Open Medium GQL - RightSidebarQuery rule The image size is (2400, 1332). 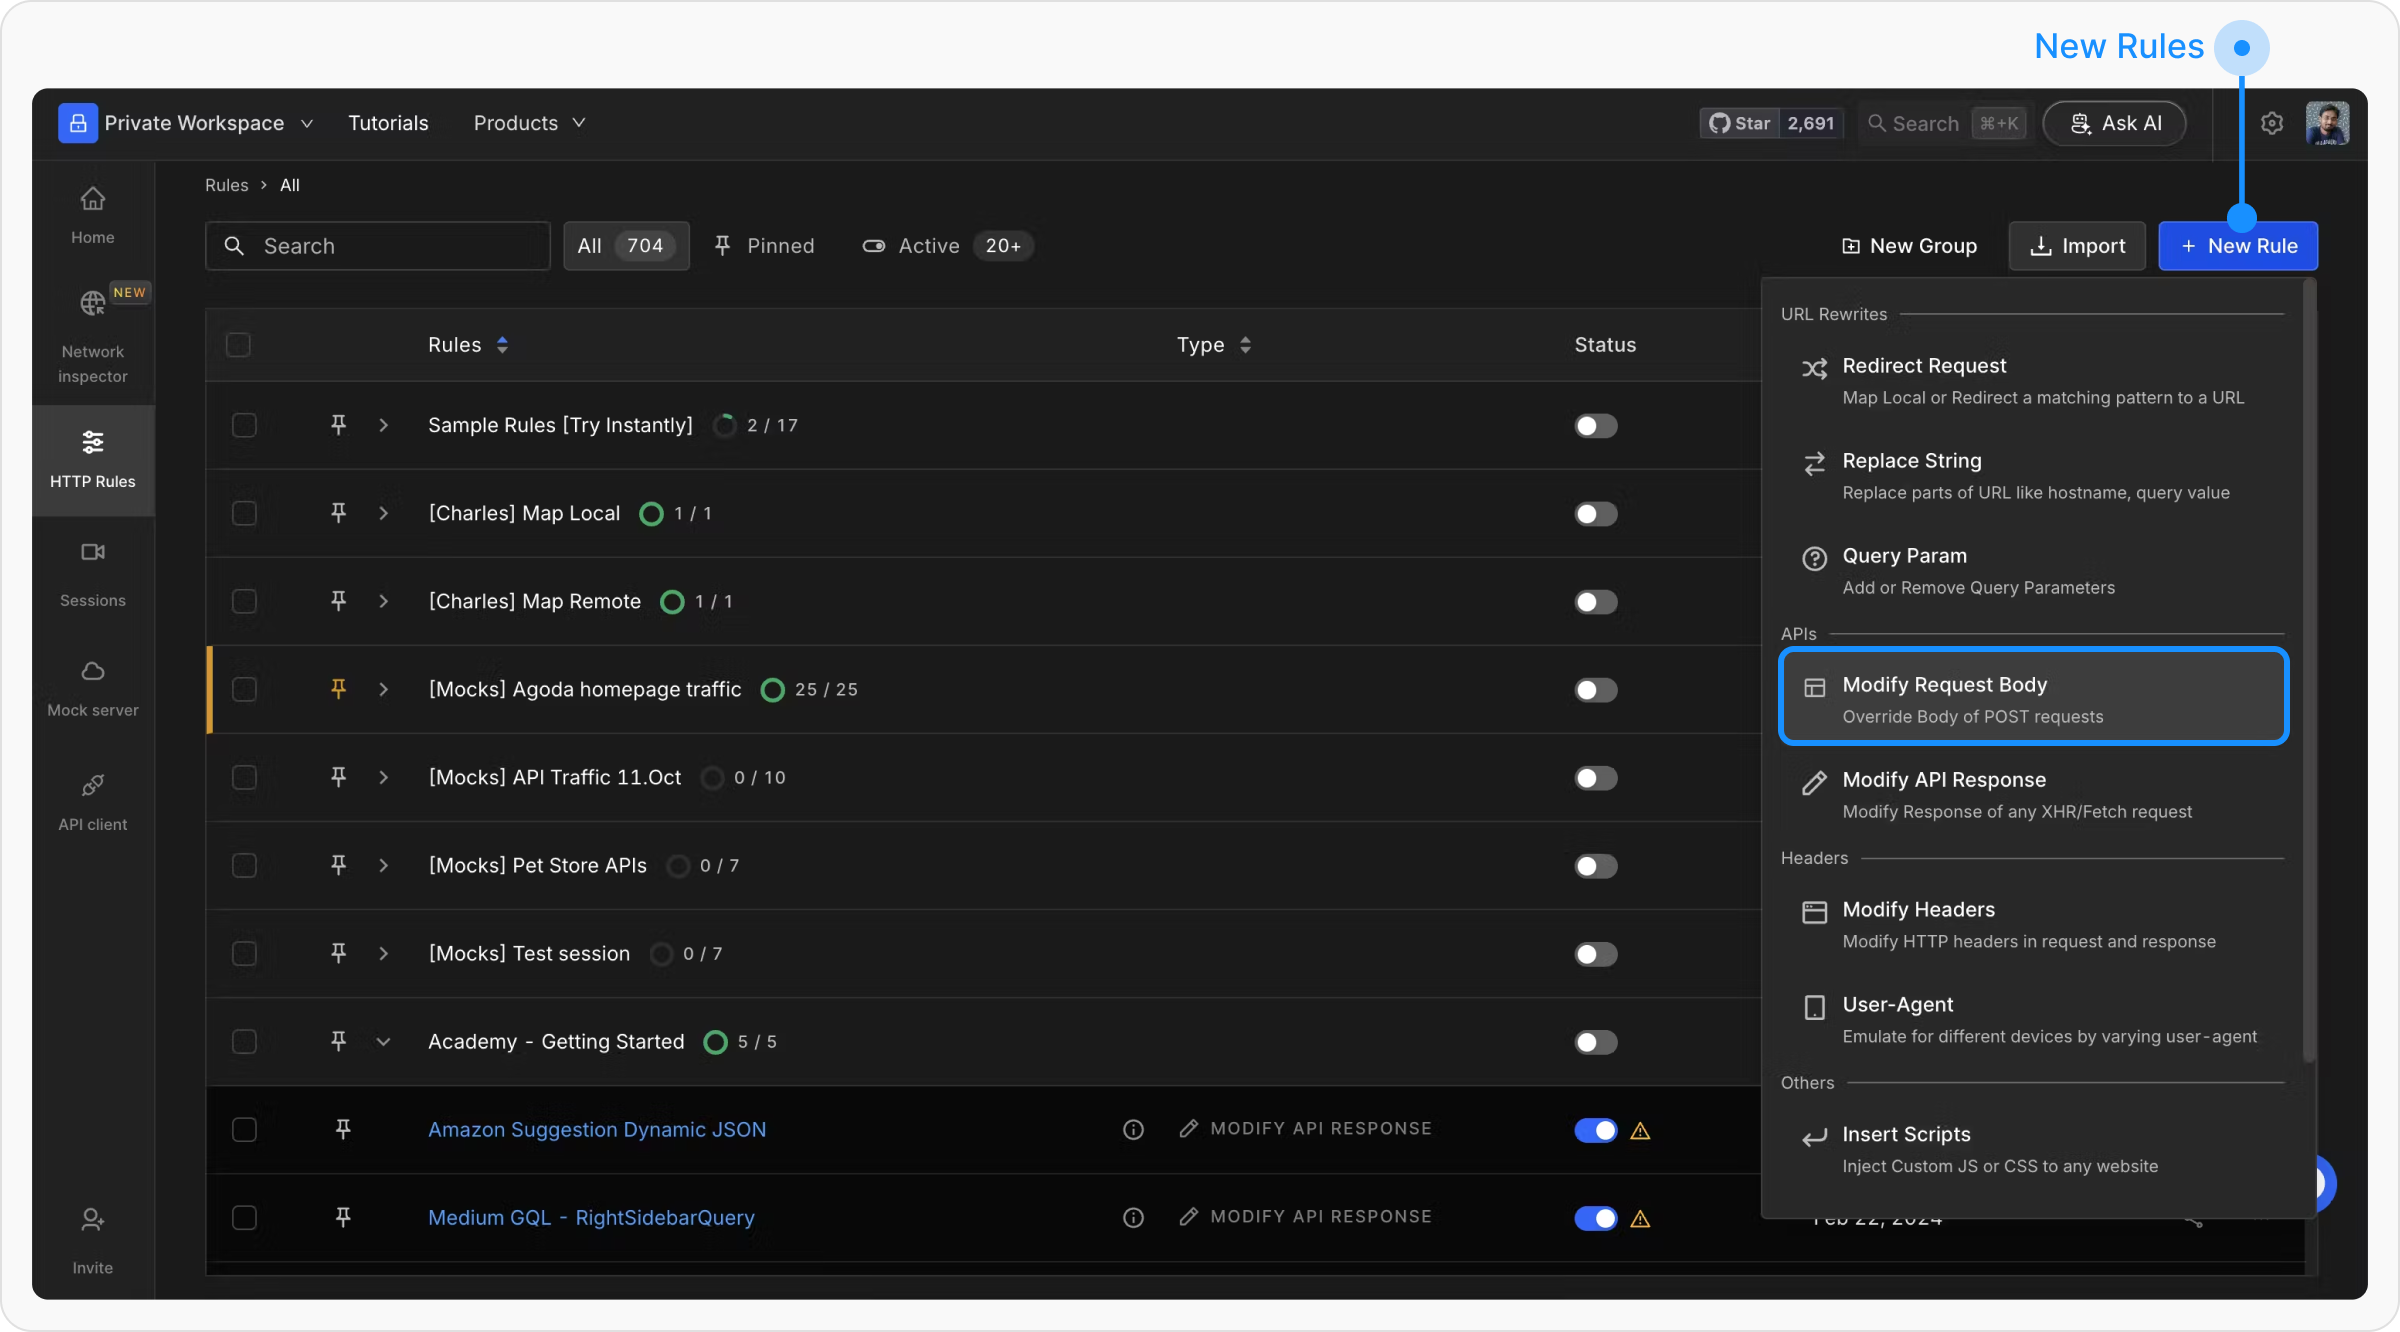pyautogui.click(x=591, y=1218)
